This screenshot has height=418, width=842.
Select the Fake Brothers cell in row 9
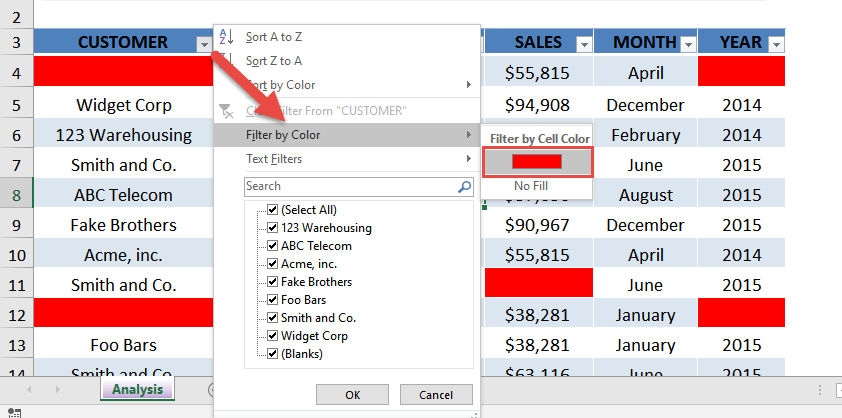click(x=124, y=225)
